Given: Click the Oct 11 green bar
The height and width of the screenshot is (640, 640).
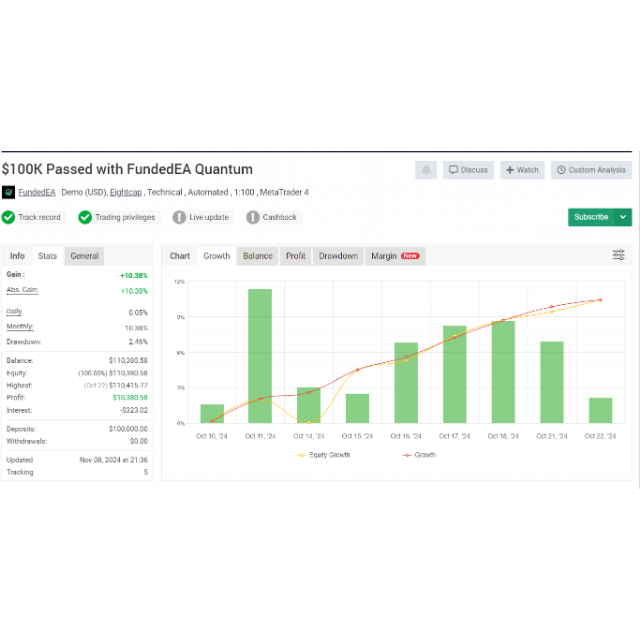Looking at the screenshot, I should [260, 355].
